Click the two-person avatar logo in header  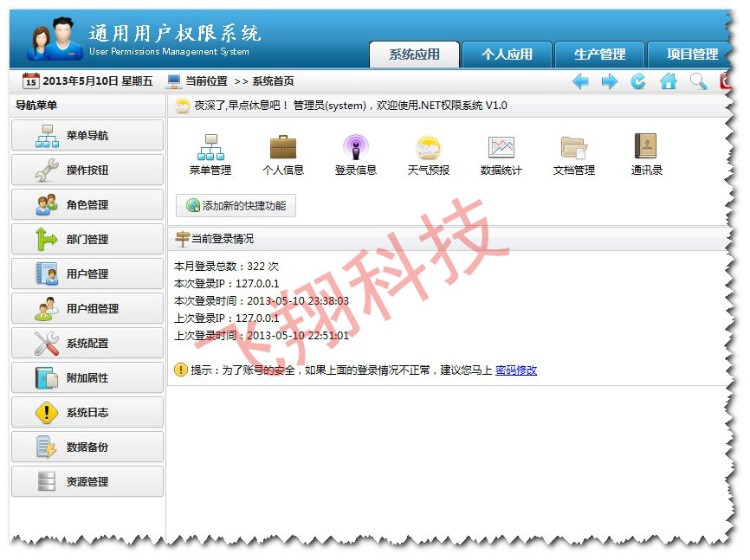point(55,40)
